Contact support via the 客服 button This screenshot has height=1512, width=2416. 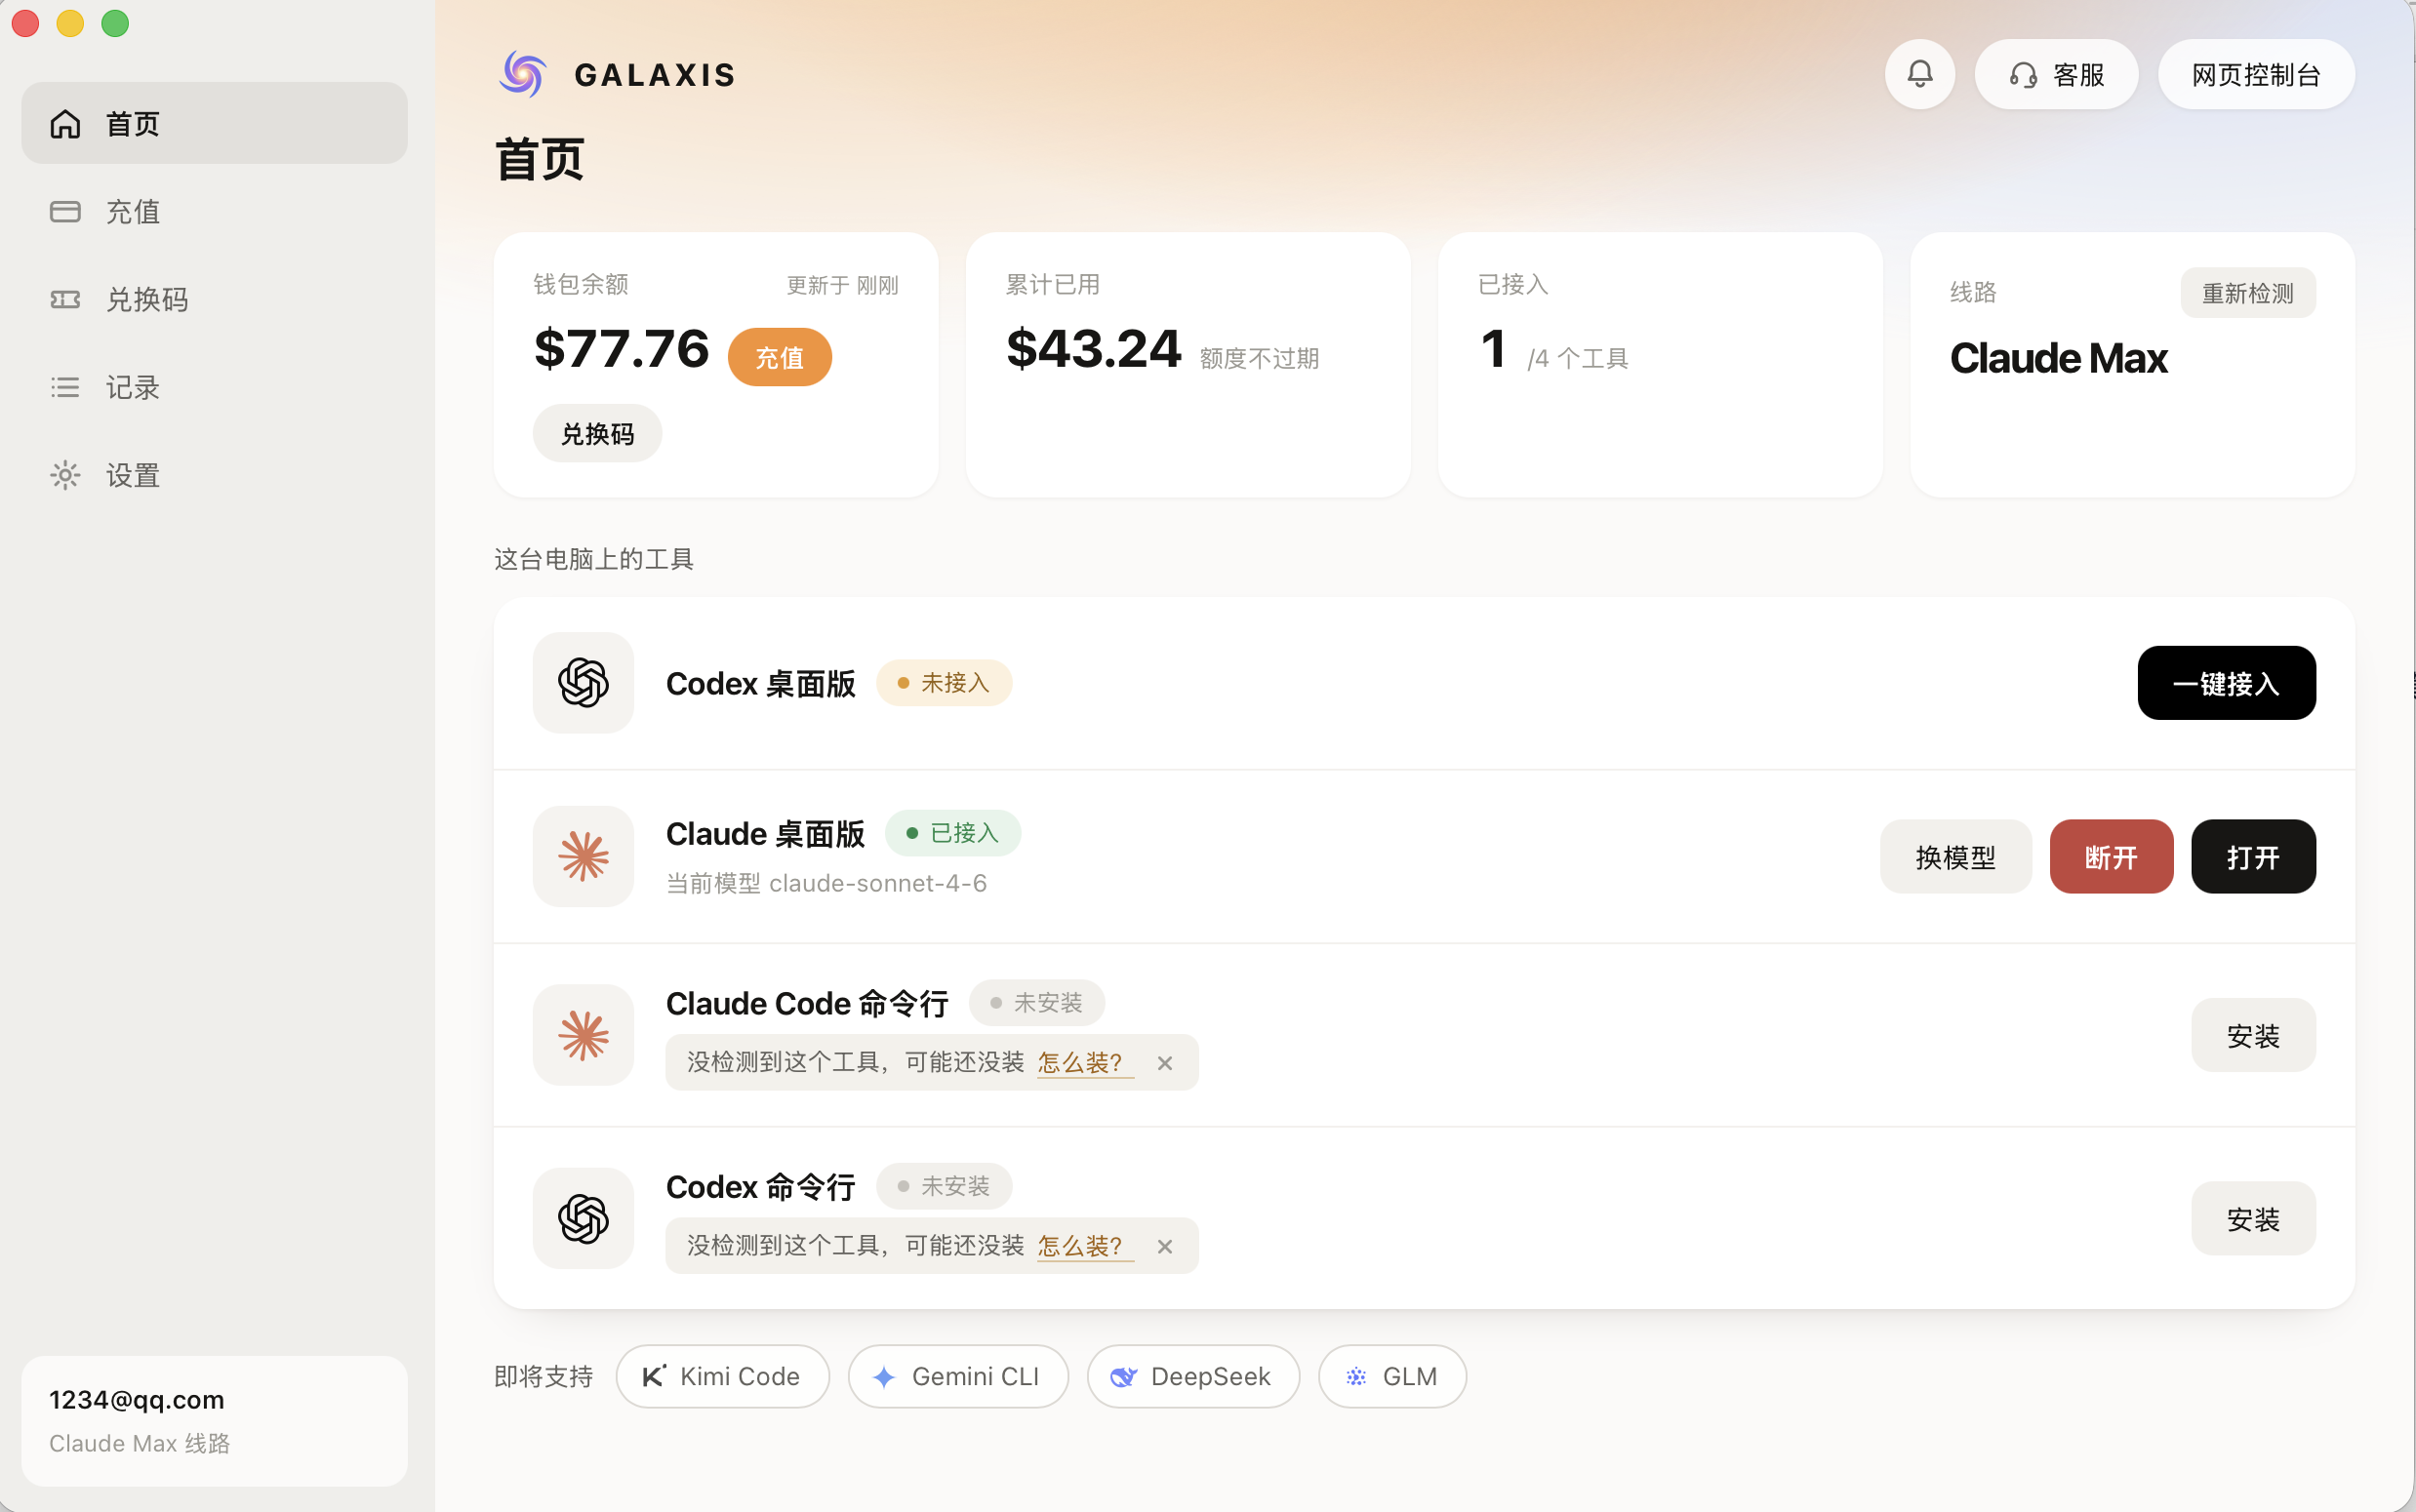pyautogui.click(x=2056, y=74)
